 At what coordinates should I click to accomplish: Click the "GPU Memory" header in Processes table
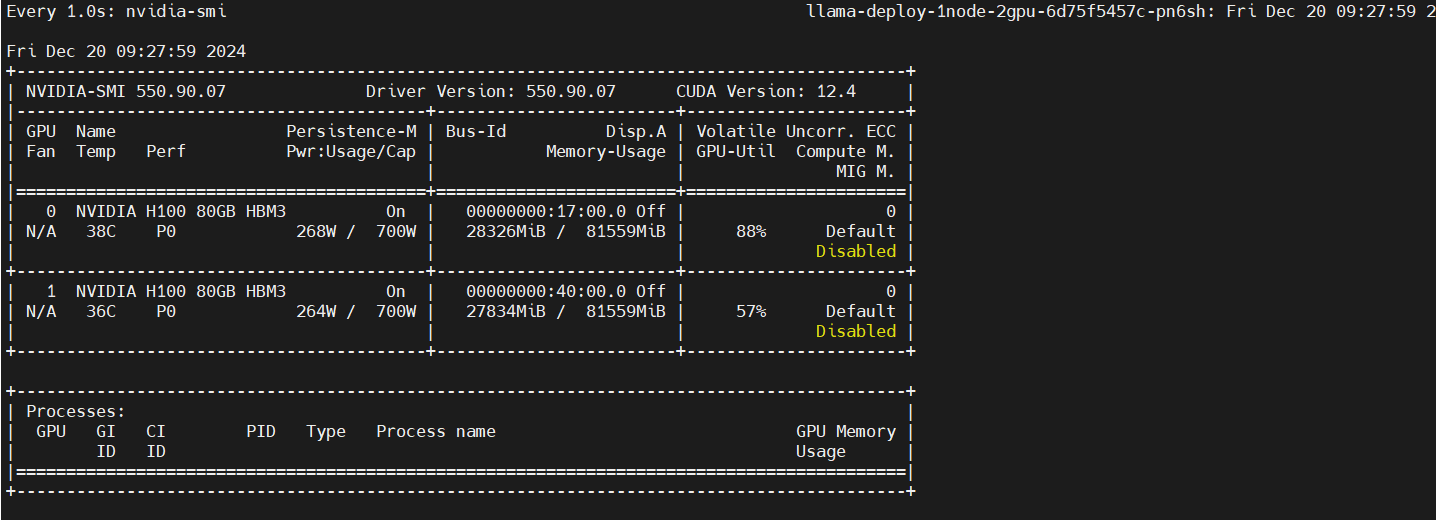click(x=846, y=431)
